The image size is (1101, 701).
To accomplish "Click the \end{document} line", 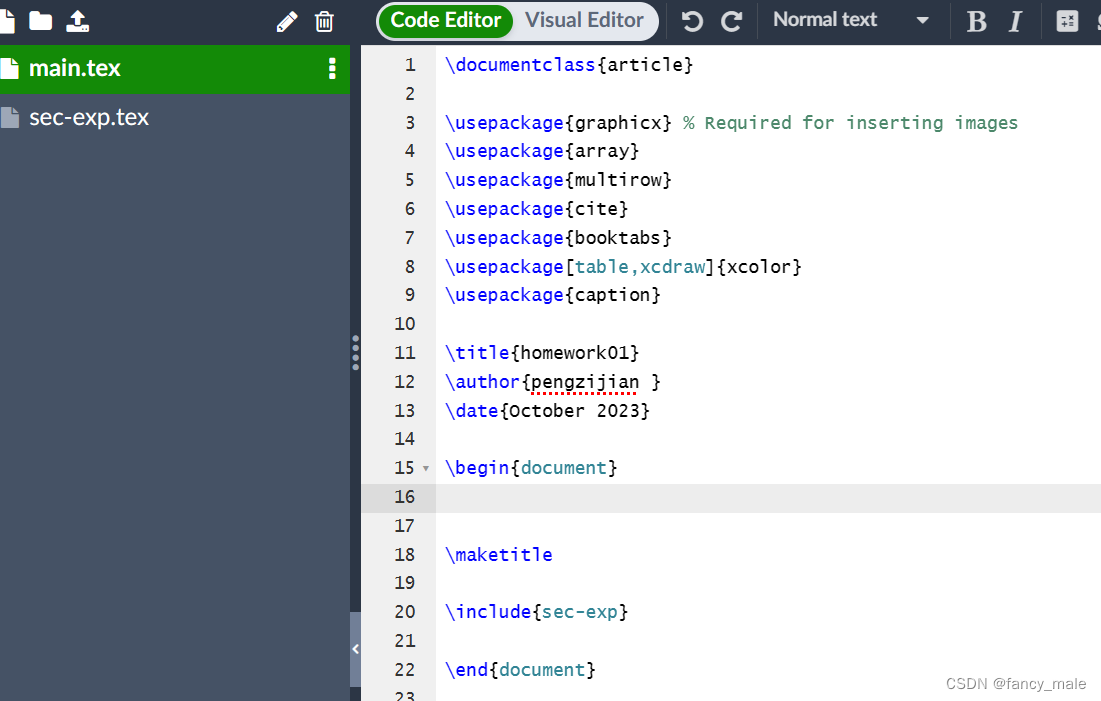I will pos(520,670).
